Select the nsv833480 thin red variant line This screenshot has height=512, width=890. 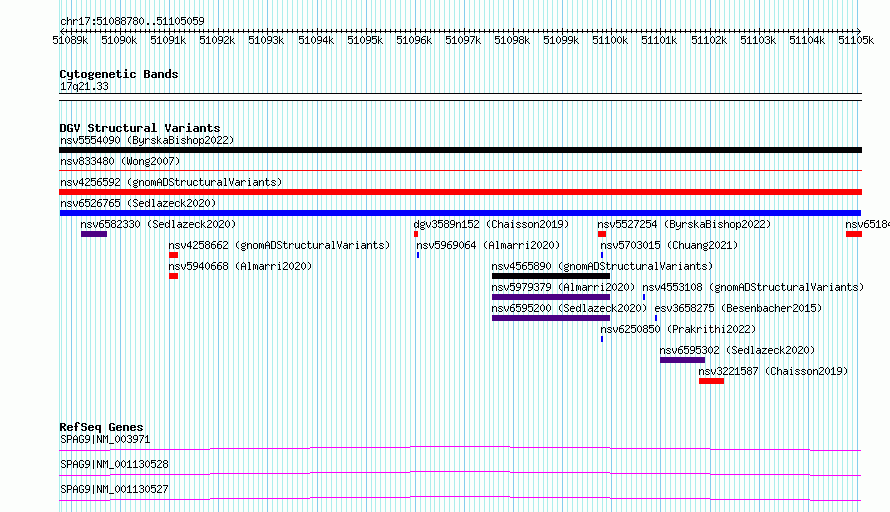click(x=460, y=170)
